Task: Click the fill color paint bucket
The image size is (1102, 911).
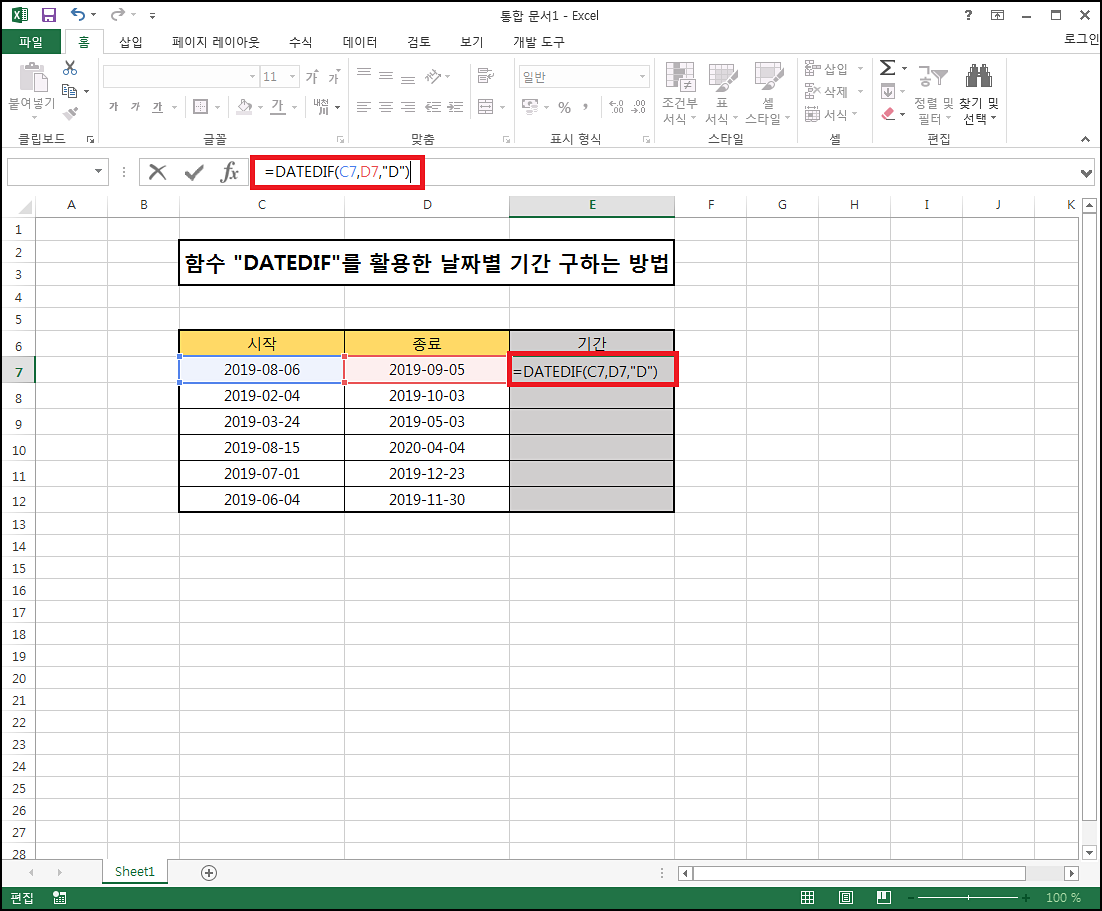Action: [x=245, y=107]
